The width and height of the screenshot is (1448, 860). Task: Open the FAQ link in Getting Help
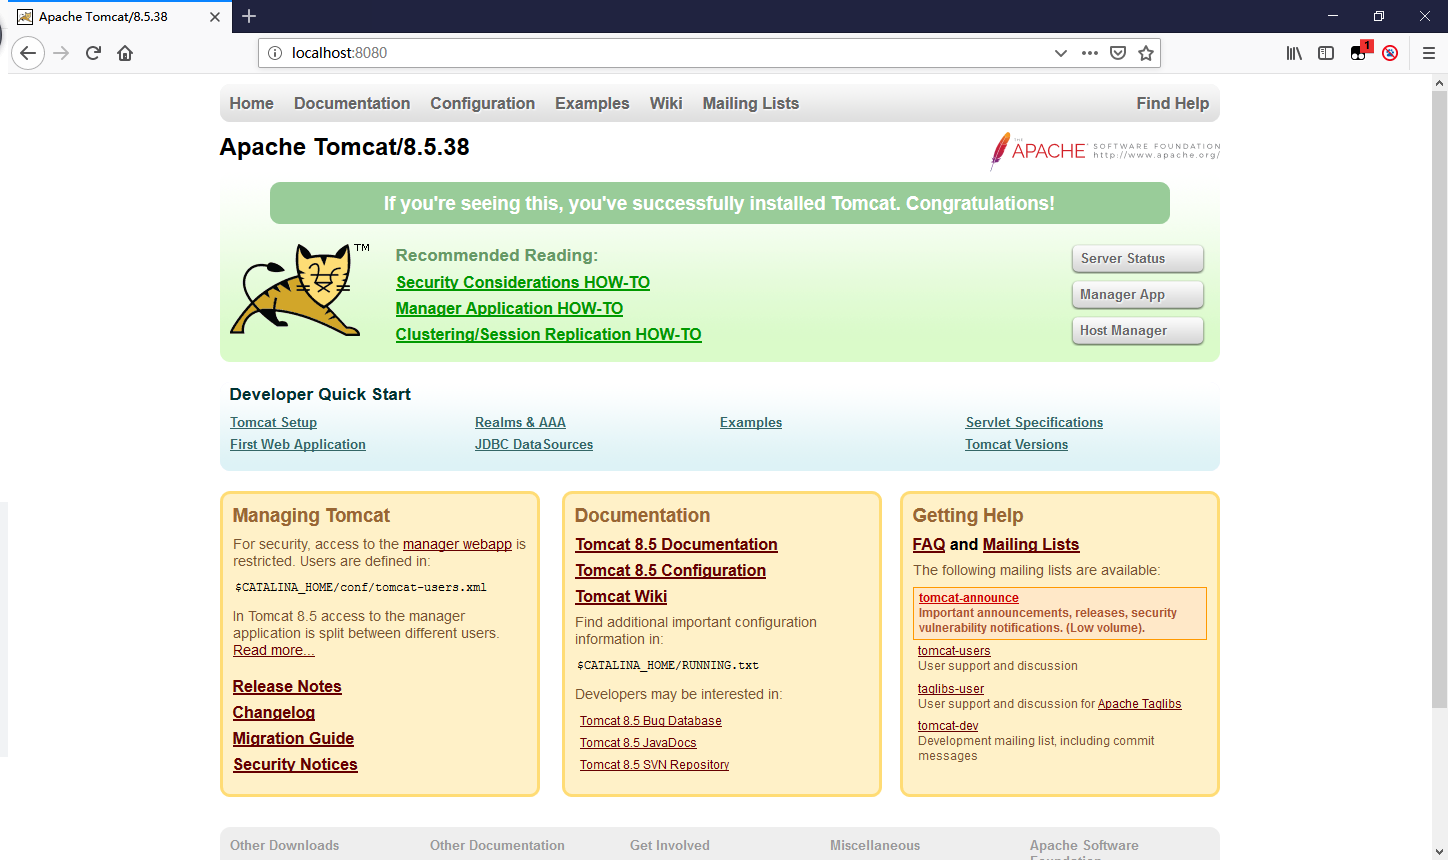coord(929,544)
